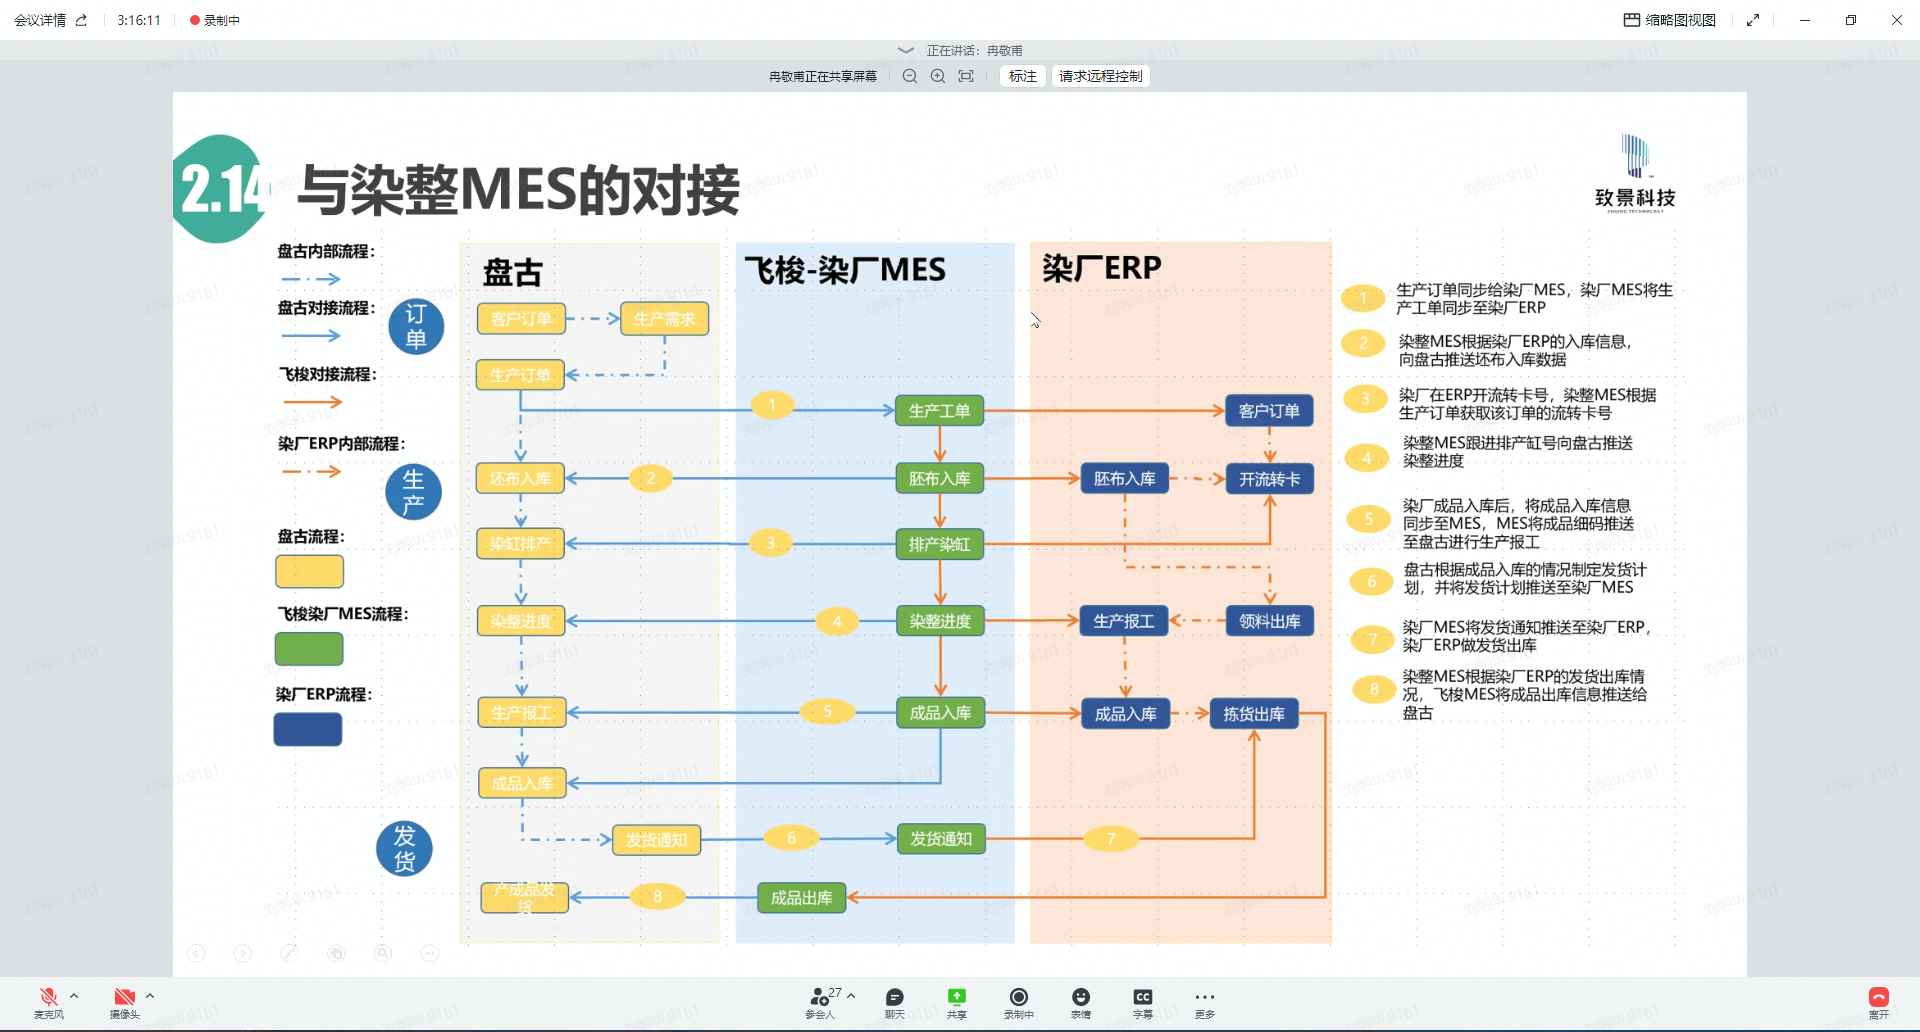Open camera options caret
The height and width of the screenshot is (1032, 1920).
tap(150, 996)
